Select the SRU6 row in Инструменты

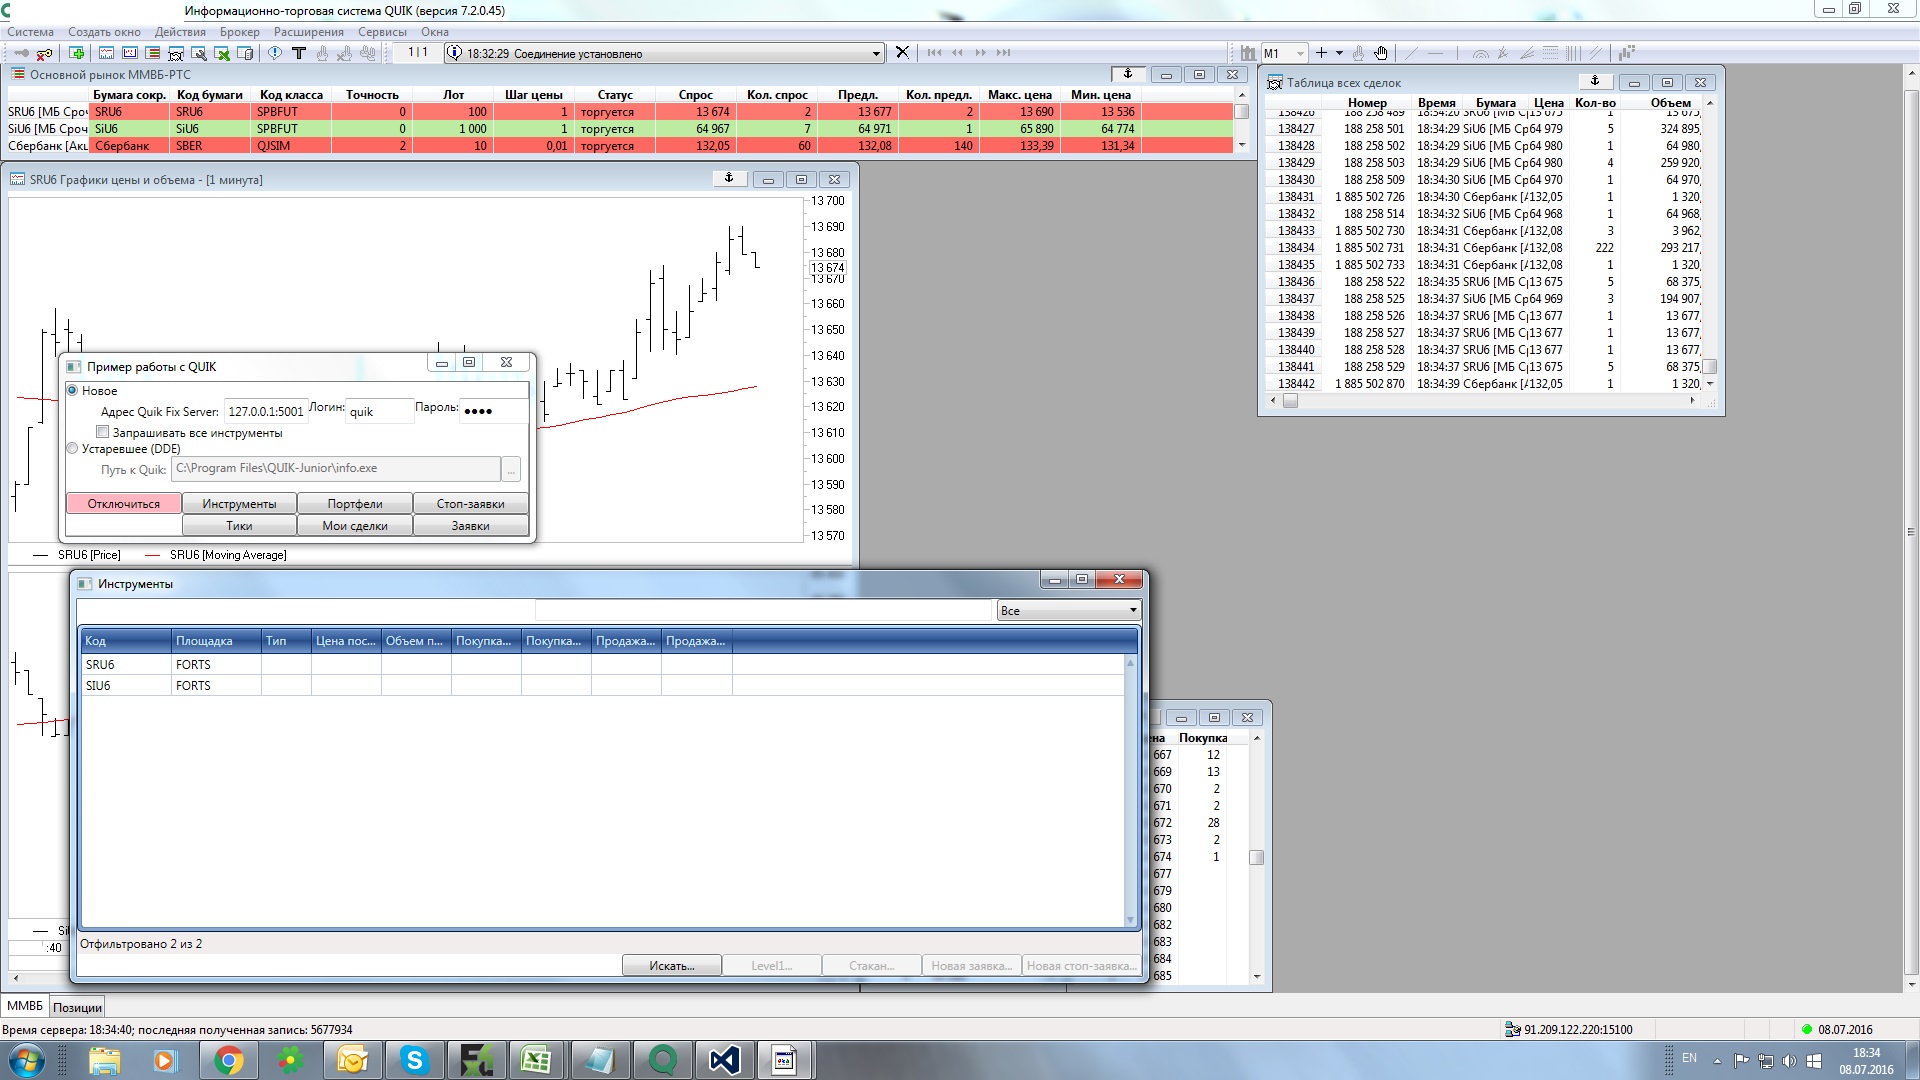[603, 664]
